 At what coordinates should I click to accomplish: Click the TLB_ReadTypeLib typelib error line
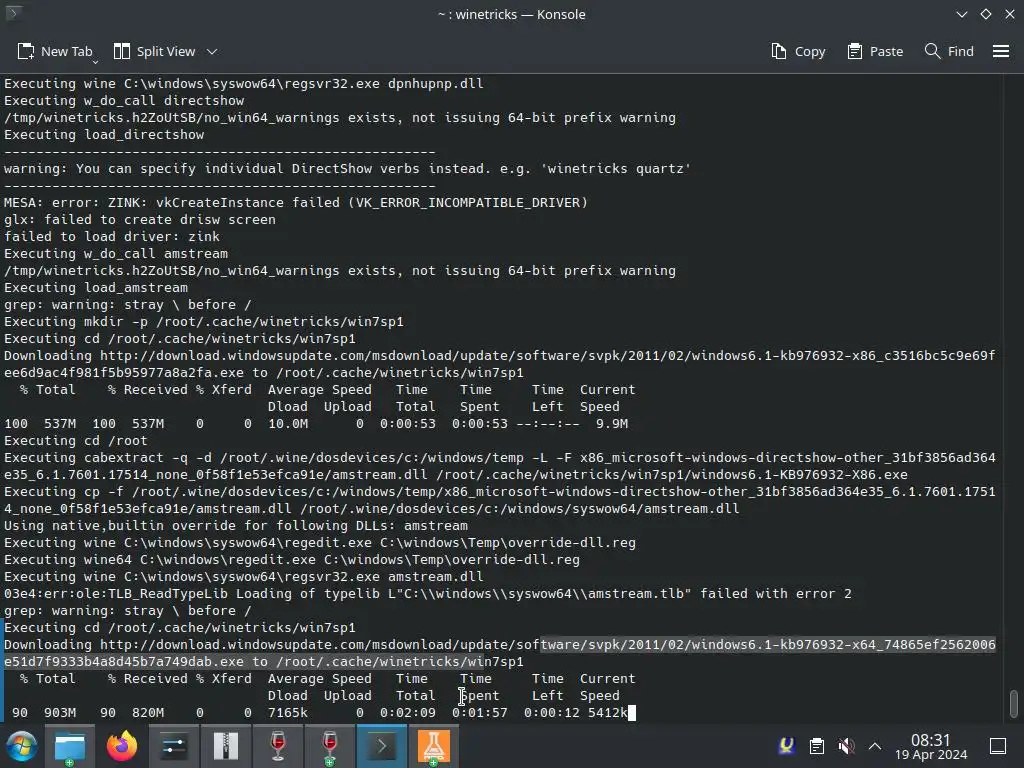(x=428, y=593)
